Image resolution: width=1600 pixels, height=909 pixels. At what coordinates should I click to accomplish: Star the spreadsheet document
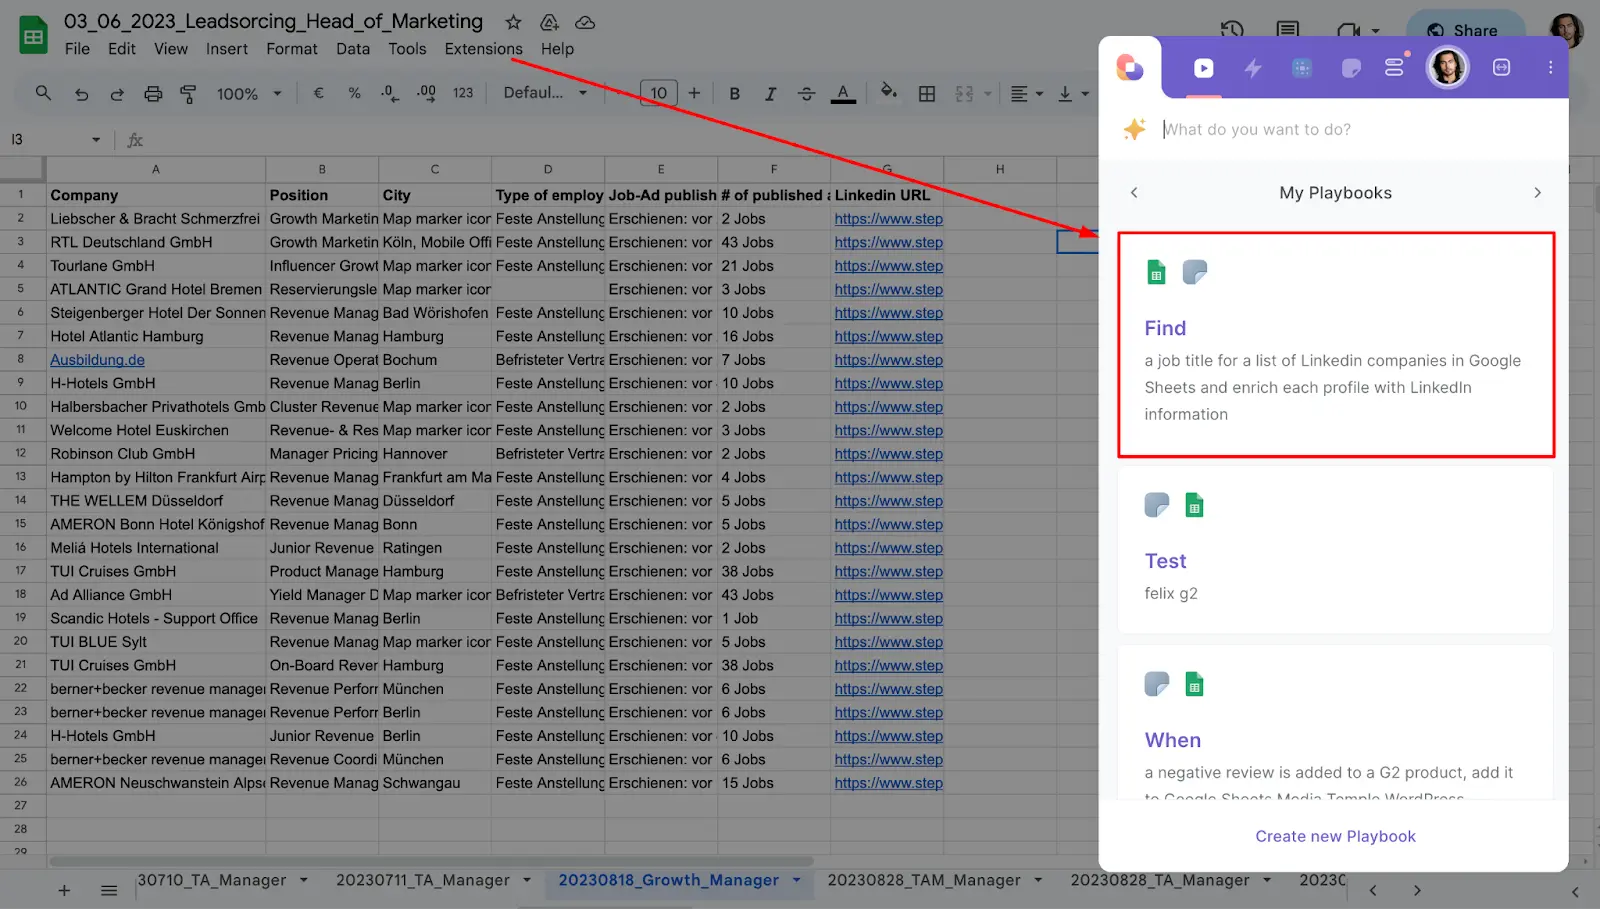(513, 22)
